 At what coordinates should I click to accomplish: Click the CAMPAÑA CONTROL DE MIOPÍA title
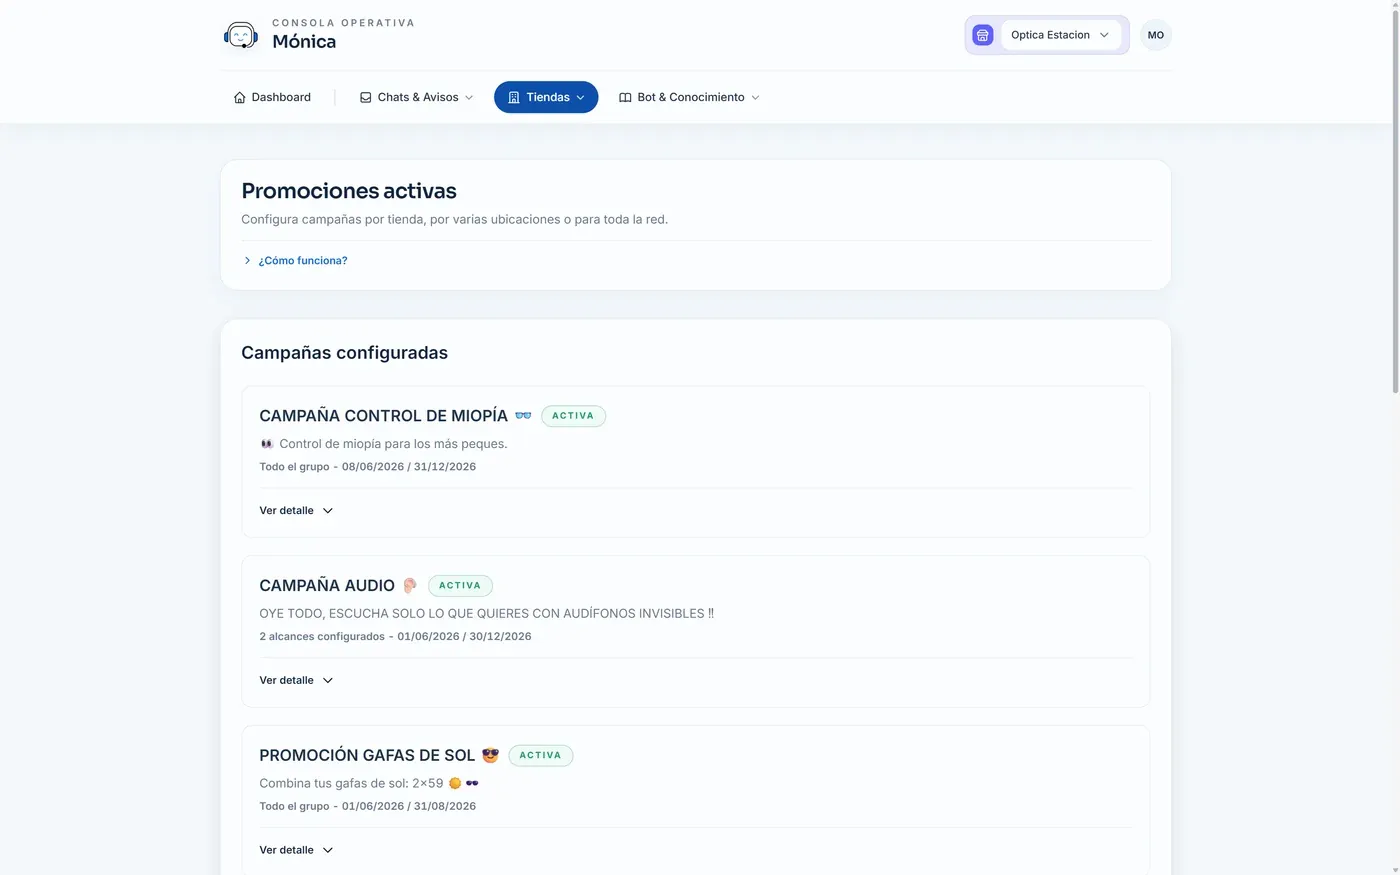[383, 415]
